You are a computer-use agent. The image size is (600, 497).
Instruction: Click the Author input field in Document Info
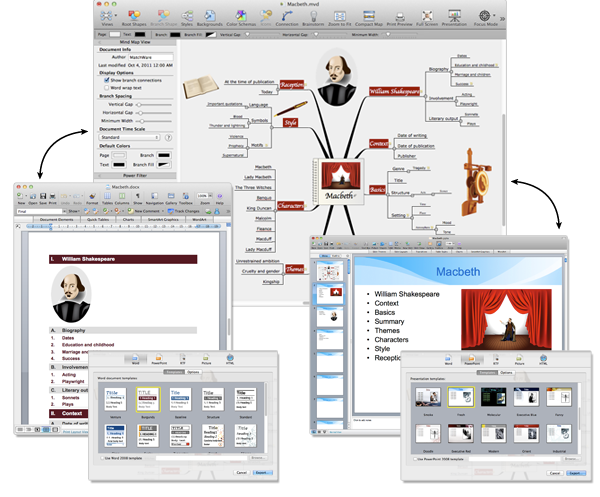pos(150,57)
